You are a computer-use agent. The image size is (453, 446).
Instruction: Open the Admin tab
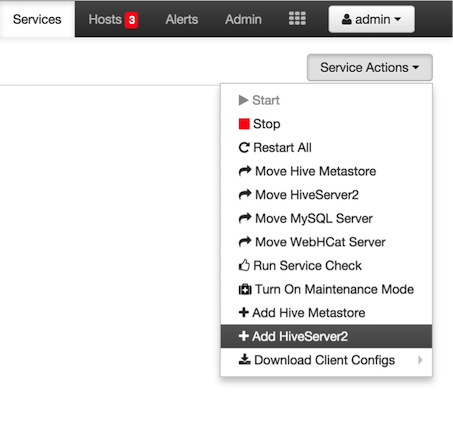[243, 19]
